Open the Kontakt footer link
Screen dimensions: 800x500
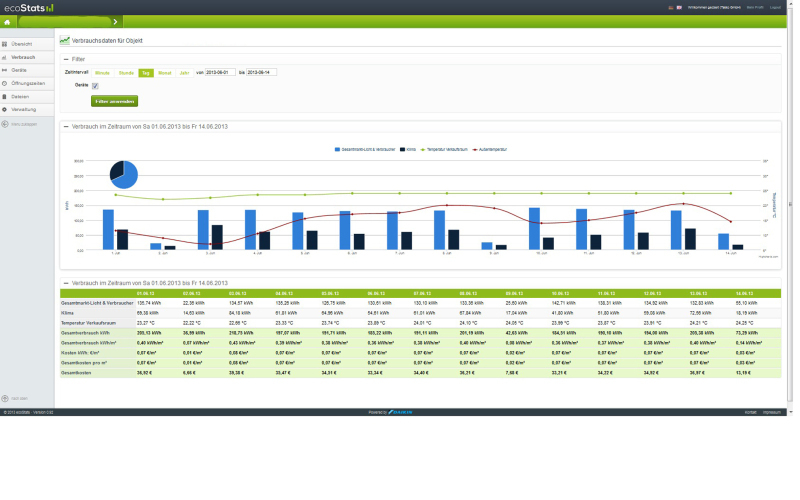[750, 412]
